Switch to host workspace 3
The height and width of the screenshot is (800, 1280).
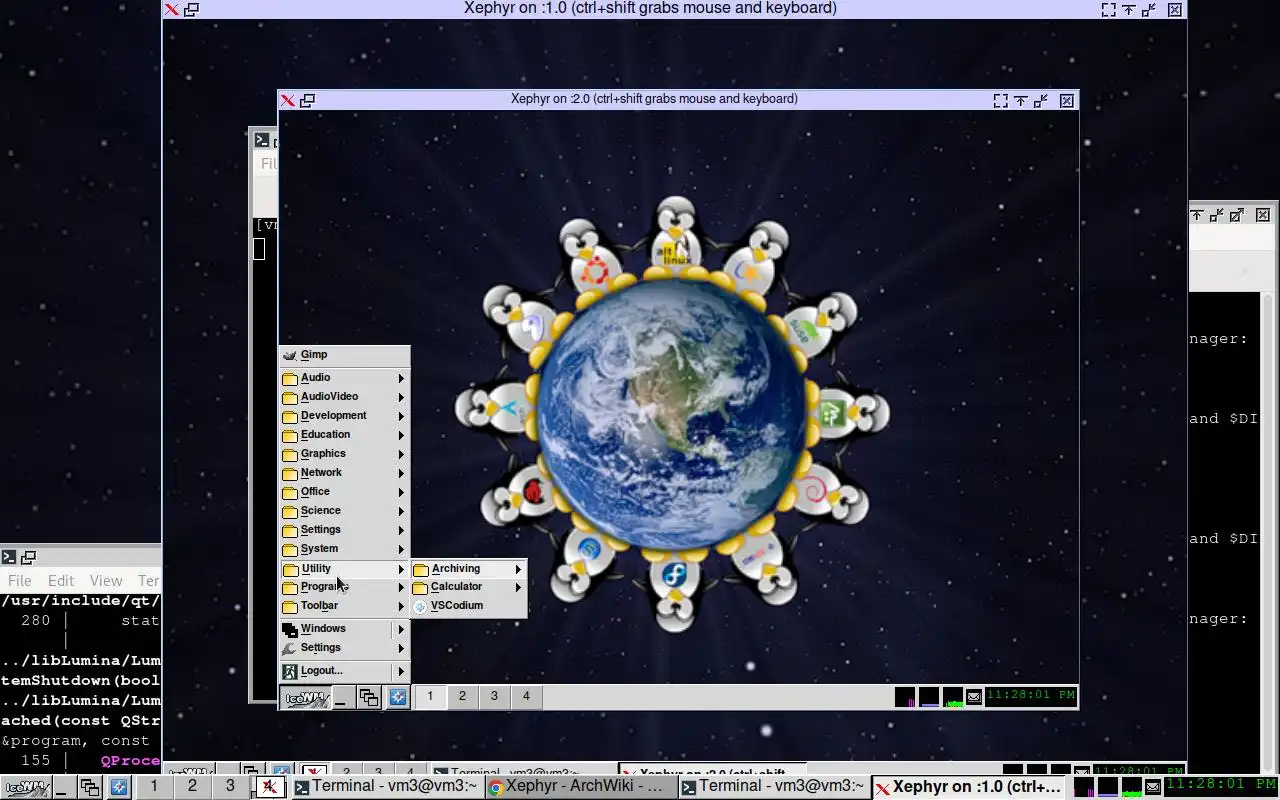[230, 786]
